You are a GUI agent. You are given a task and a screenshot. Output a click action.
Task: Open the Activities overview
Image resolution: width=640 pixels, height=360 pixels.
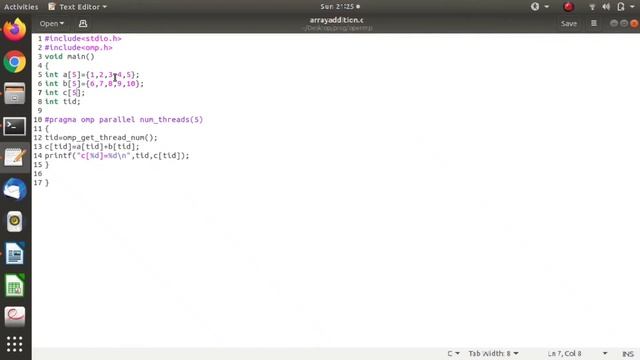point(21,7)
